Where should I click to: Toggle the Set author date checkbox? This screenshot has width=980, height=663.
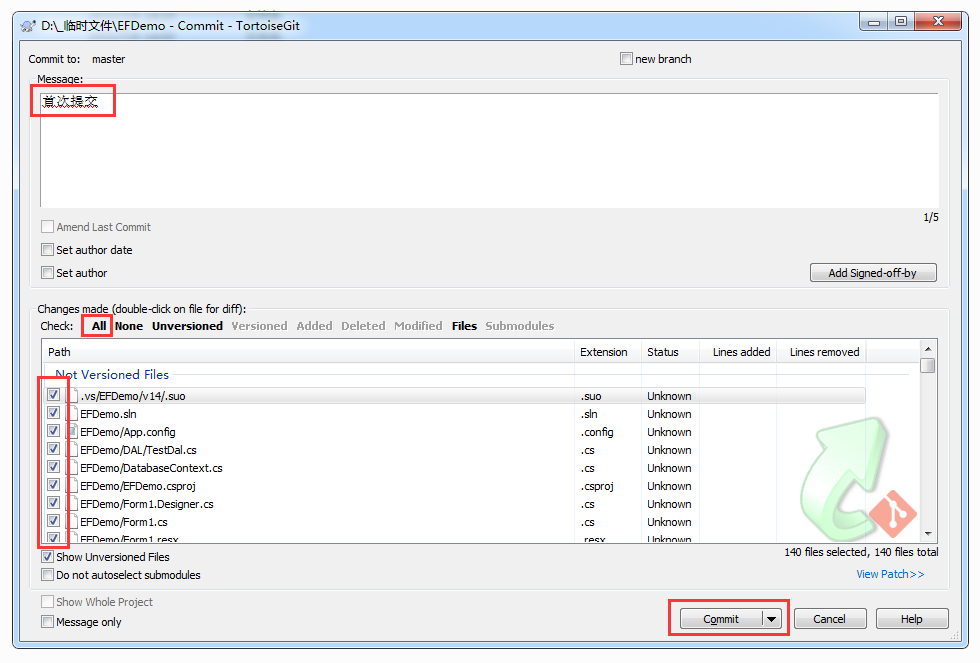pyautogui.click(x=48, y=250)
